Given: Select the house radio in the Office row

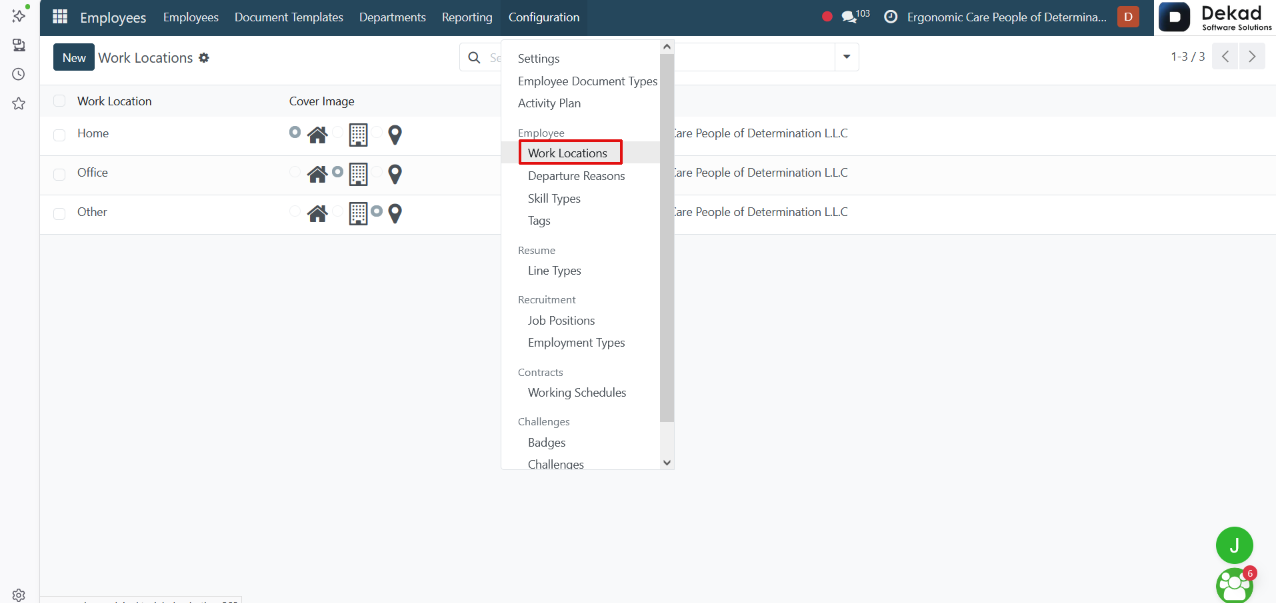Looking at the screenshot, I should (x=295, y=172).
